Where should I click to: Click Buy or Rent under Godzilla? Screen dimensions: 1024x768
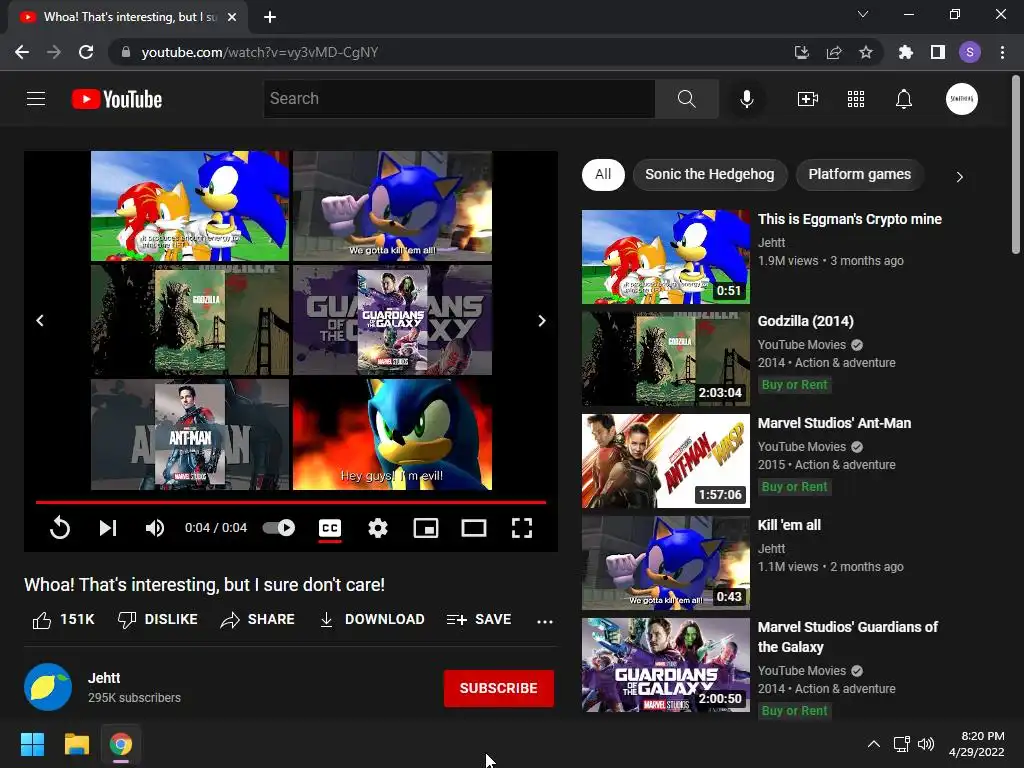794,385
